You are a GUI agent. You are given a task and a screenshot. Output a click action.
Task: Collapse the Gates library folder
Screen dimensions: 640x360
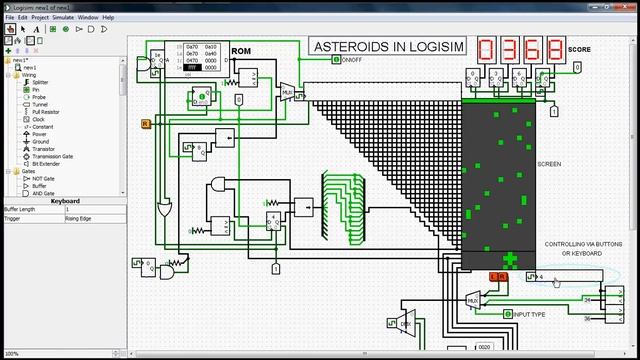[8, 171]
